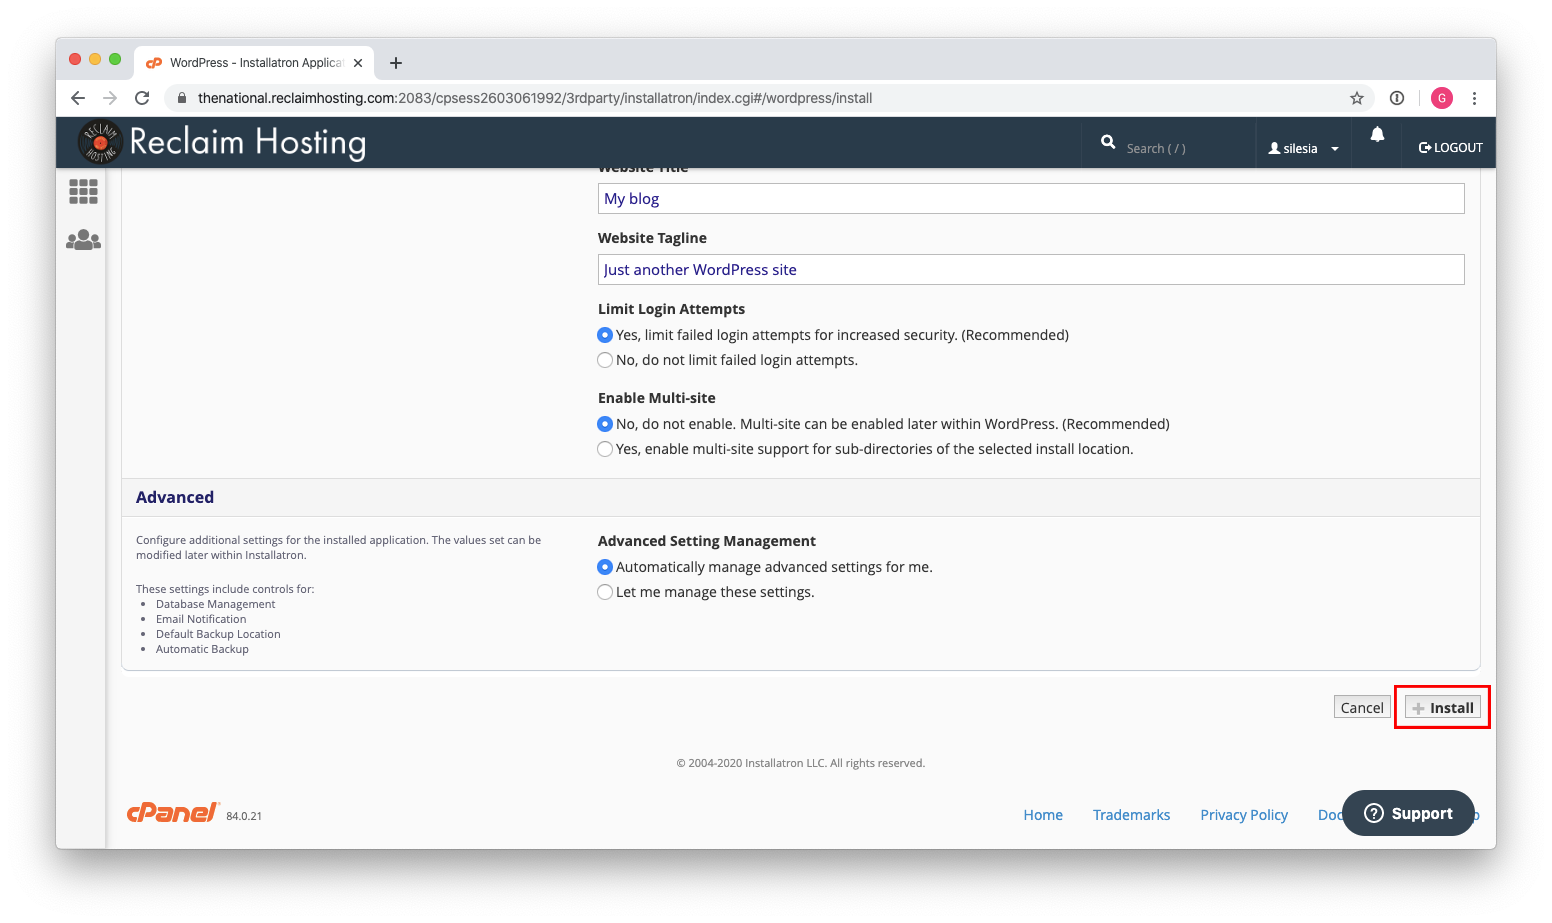This screenshot has height=923, width=1552.
Task: Click the extension icon beside the star
Action: [1397, 98]
